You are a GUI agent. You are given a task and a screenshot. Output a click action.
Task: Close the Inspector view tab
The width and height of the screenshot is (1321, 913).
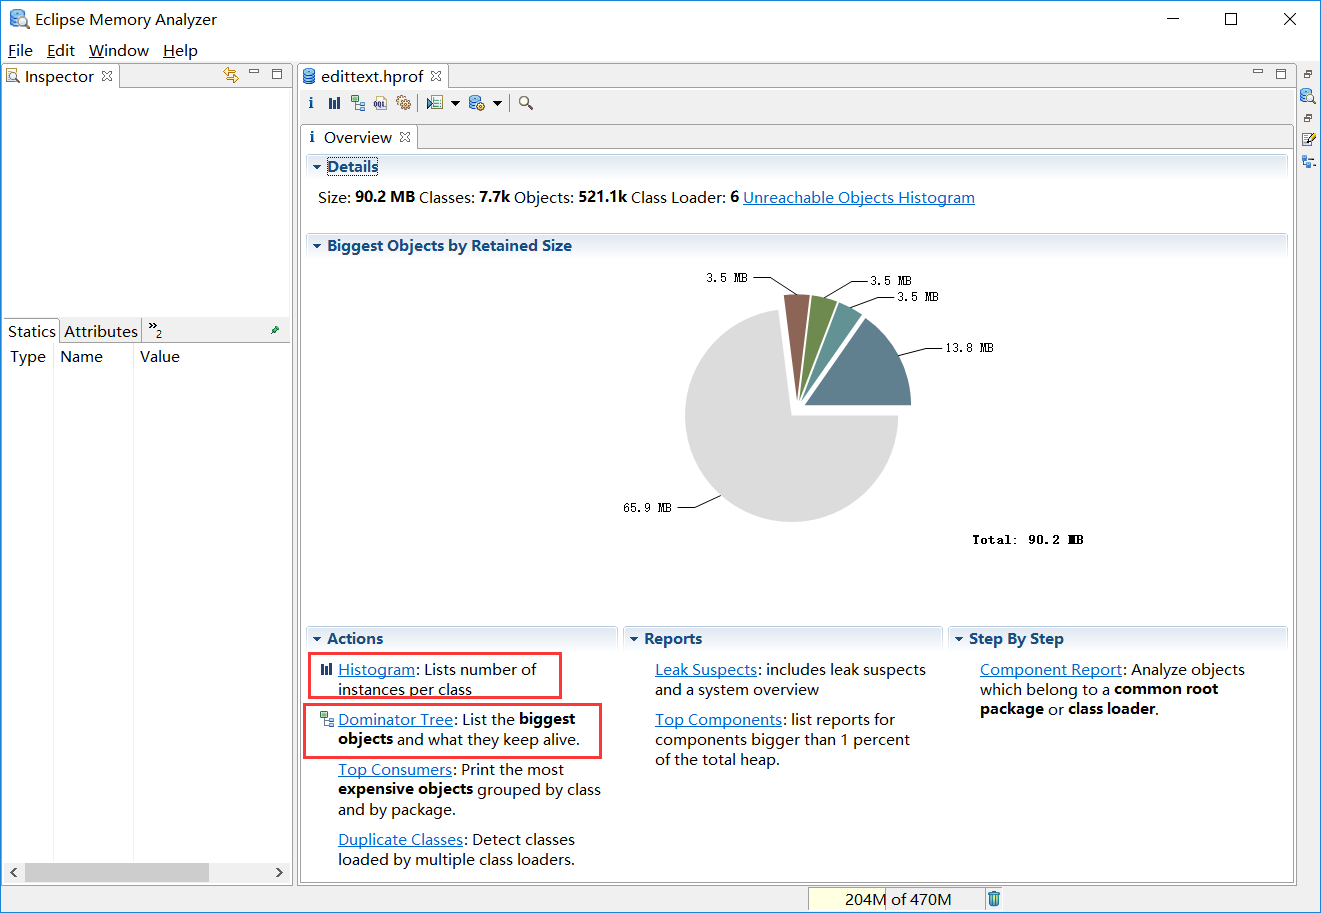point(107,76)
